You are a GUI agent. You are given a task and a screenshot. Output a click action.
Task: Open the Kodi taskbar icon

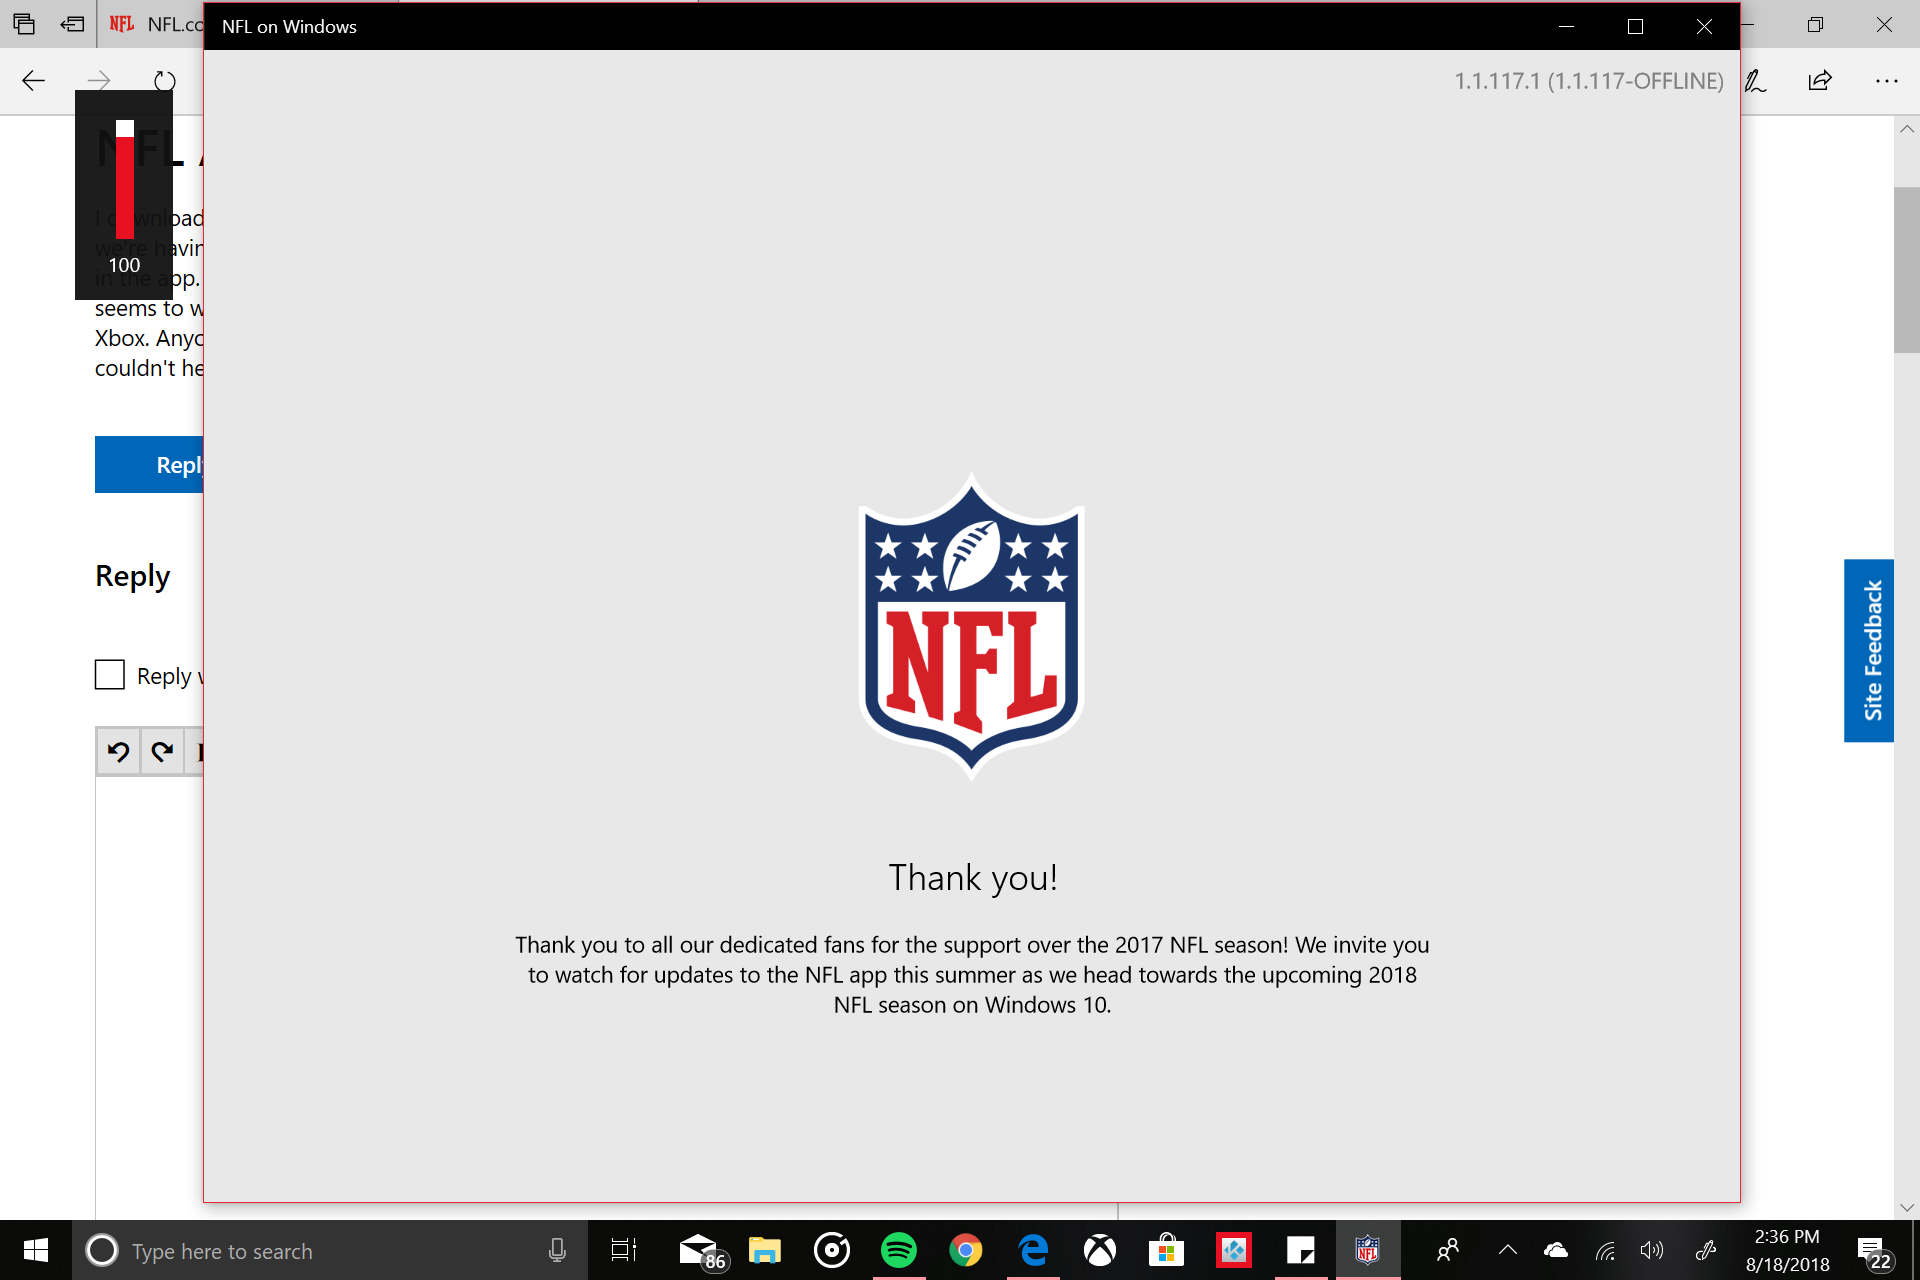(1234, 1250)
